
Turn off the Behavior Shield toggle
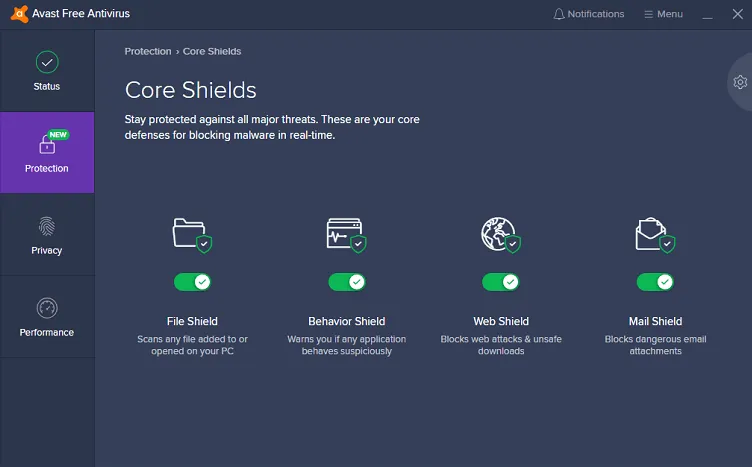click(347, 282)
